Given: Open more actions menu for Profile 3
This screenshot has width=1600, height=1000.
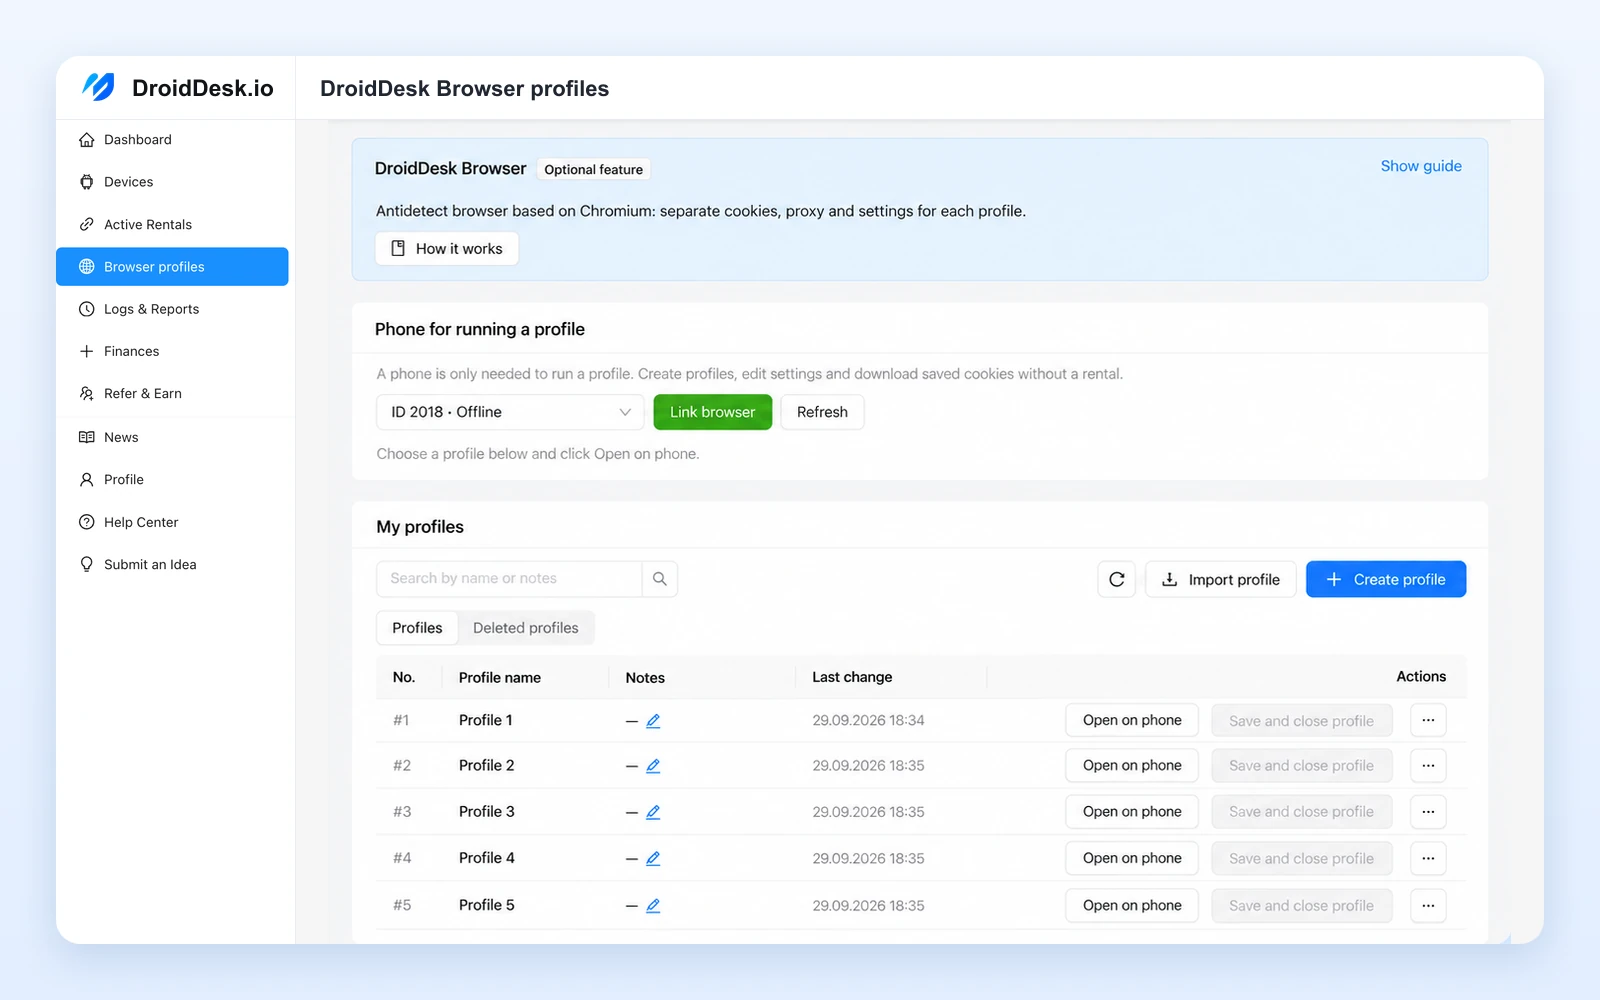Looking at the screenshot, I should point(1428,811).
